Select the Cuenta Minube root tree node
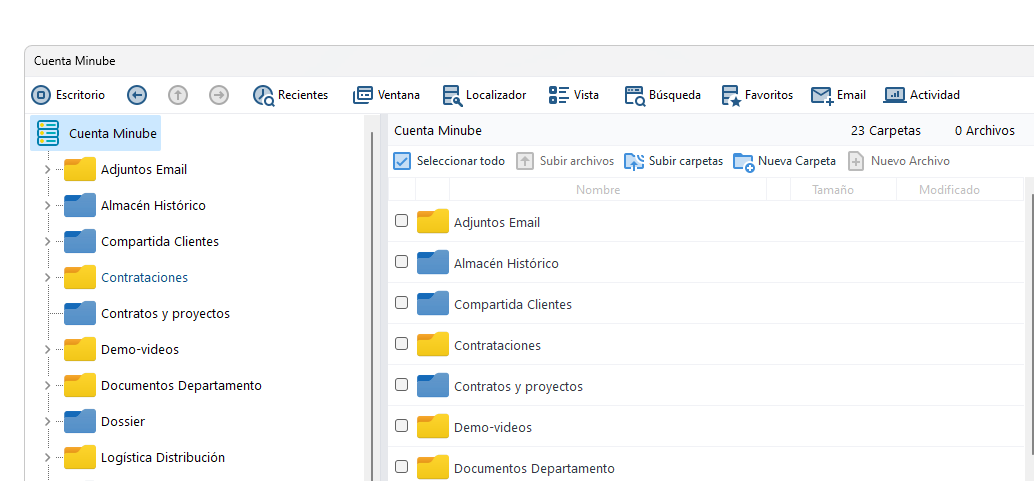The width and height of the screenshot is (1034, 481). click(96, 133)
